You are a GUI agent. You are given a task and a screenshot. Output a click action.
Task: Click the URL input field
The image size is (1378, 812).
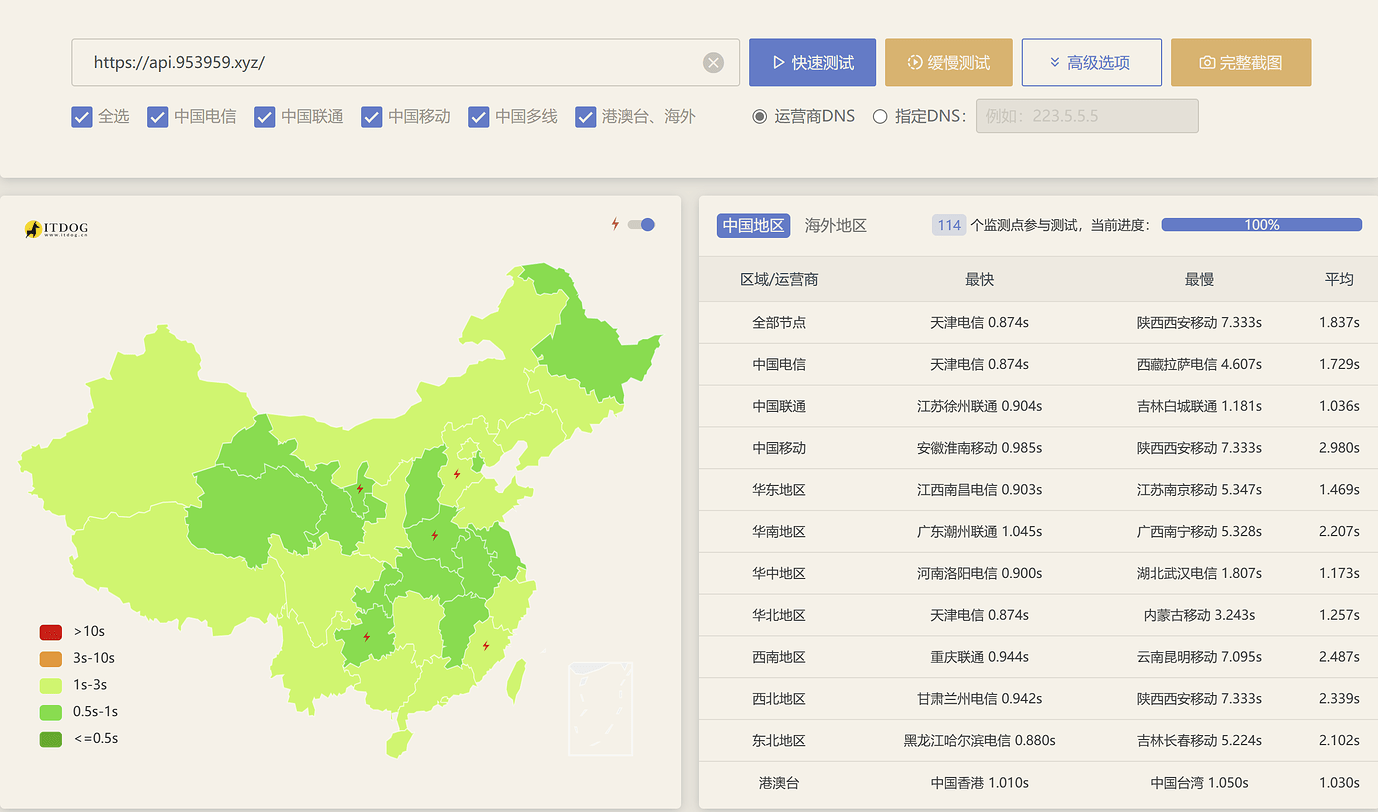tap(405, 63)
